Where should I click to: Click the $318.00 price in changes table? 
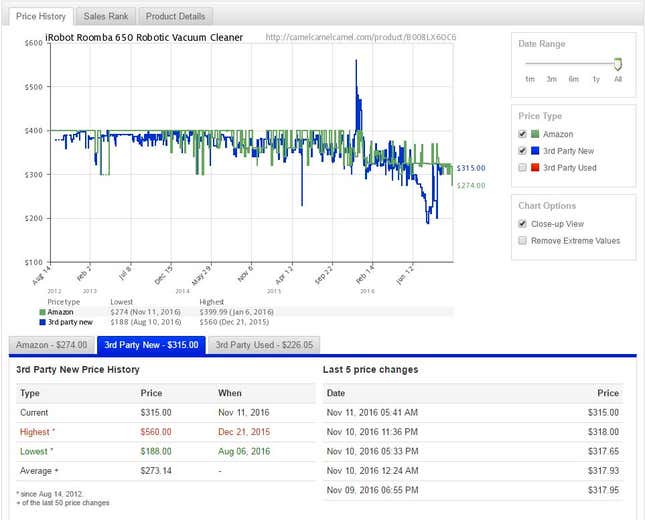coord(603,432)
